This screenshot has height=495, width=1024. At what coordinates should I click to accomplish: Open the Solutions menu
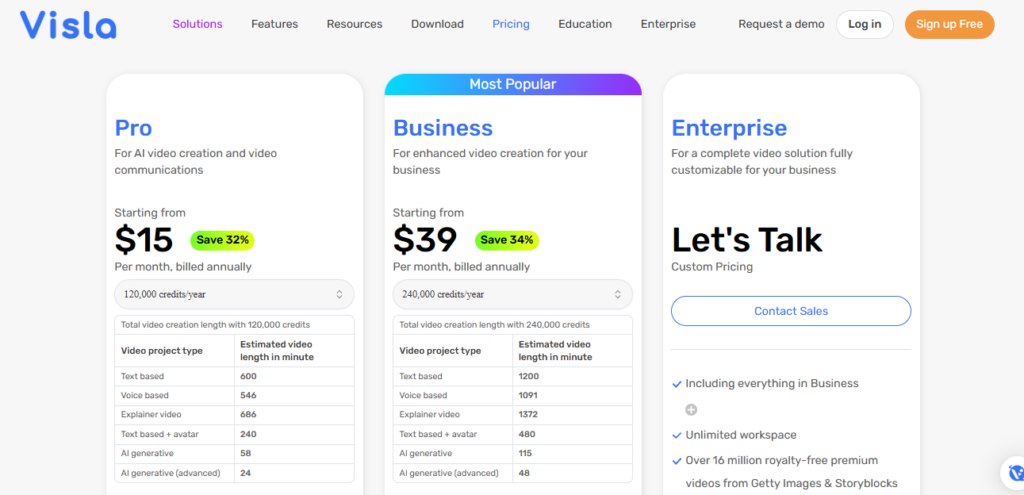[x=198, y=24]
